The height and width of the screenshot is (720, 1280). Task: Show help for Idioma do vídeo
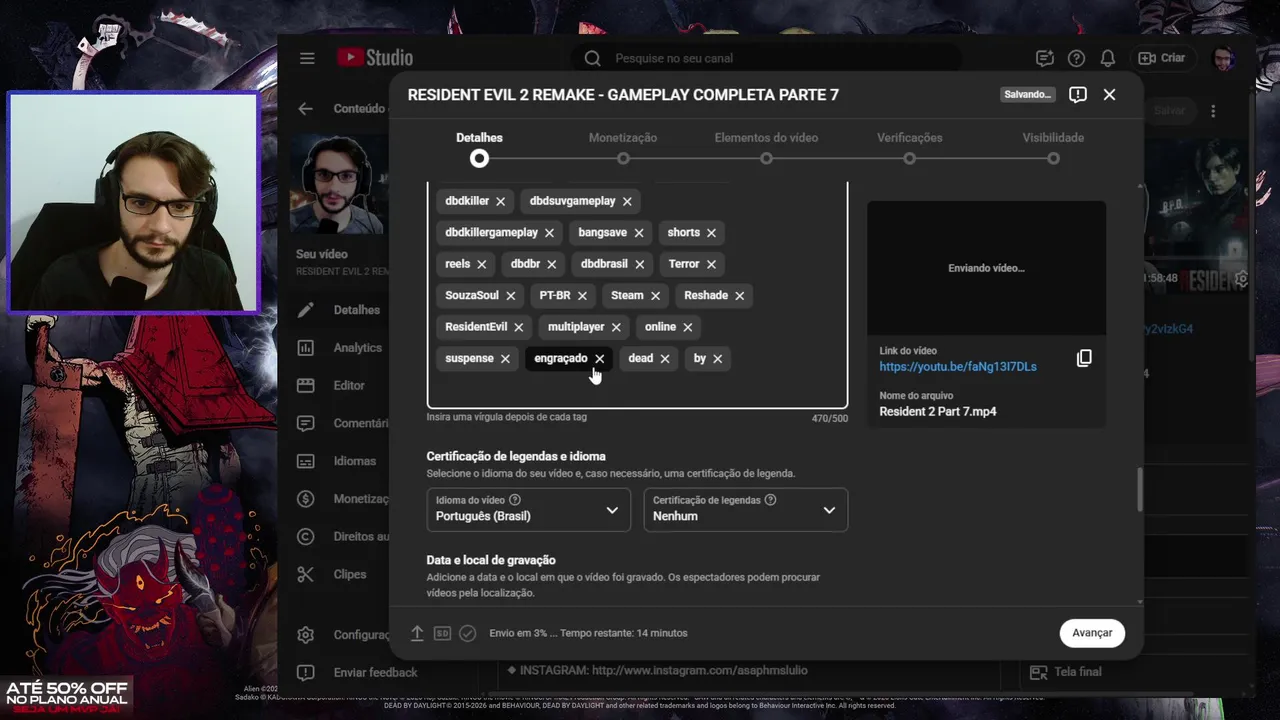pos(515,500)
